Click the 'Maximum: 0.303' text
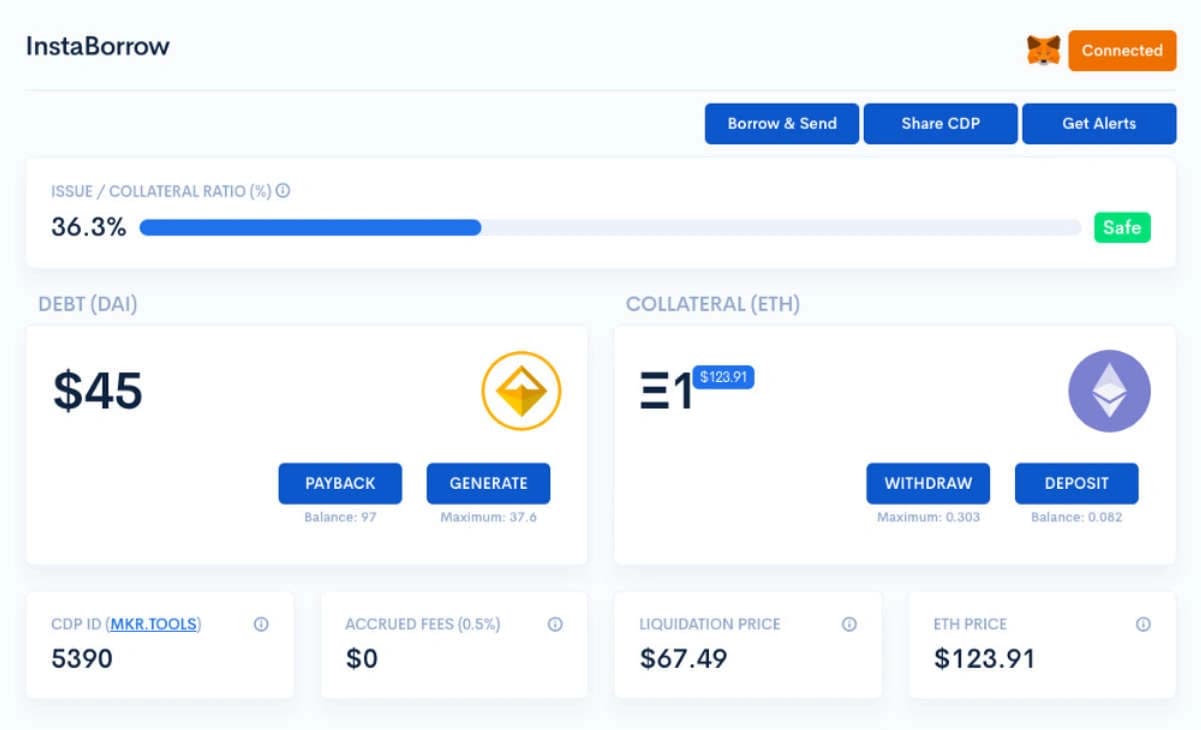Image resolution: width=1201 pixels, height=730 pixels. click(x=928, y=518)
